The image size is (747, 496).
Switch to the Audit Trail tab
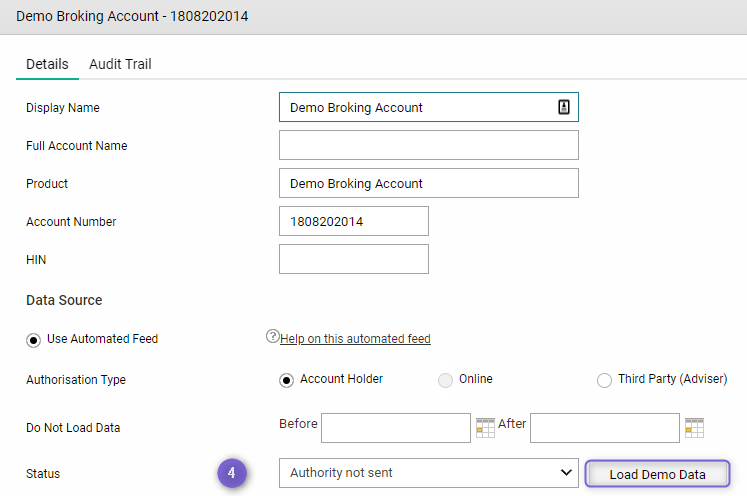coord(120,64)
